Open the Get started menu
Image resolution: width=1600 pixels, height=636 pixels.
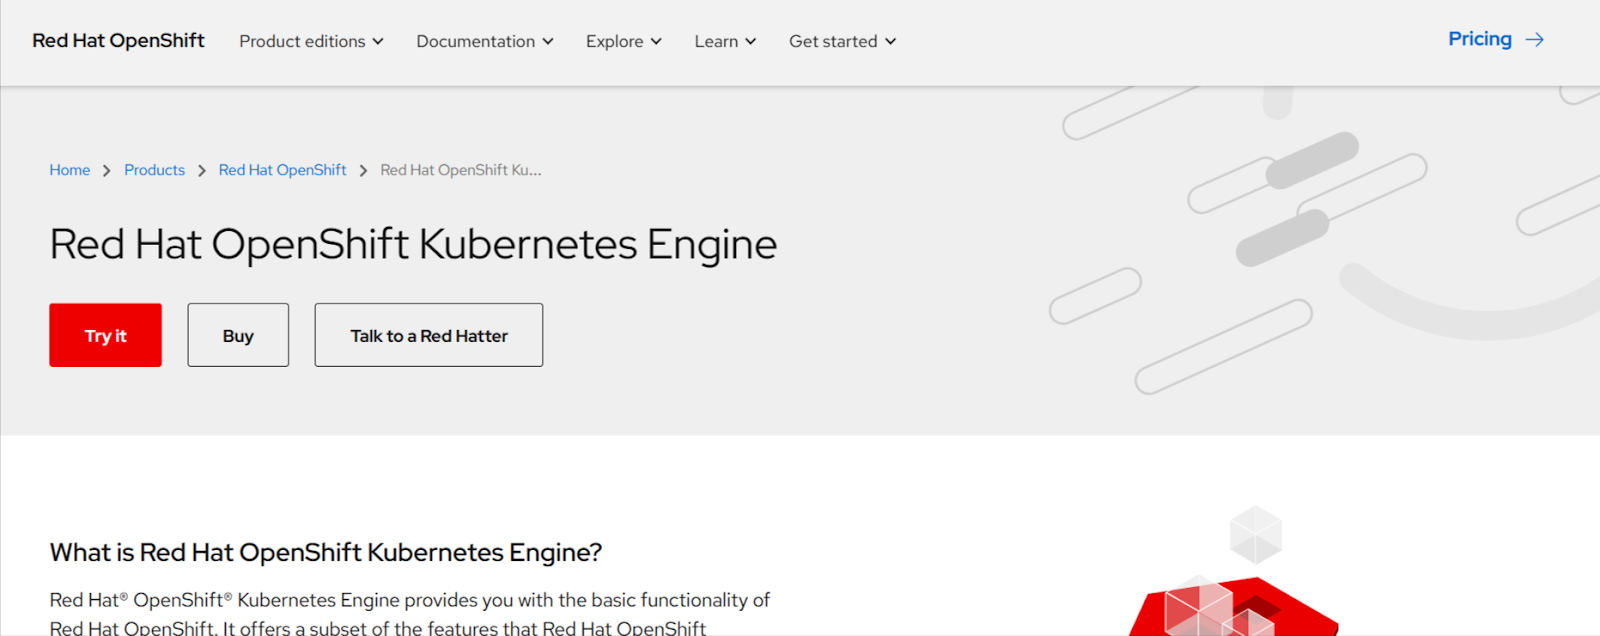tap(842, 41)
